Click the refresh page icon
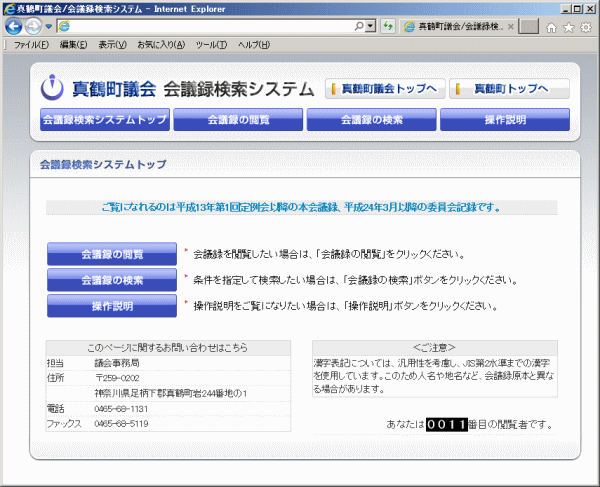The height and width of the screenshot is (487, 600). (x=388, y=26)
